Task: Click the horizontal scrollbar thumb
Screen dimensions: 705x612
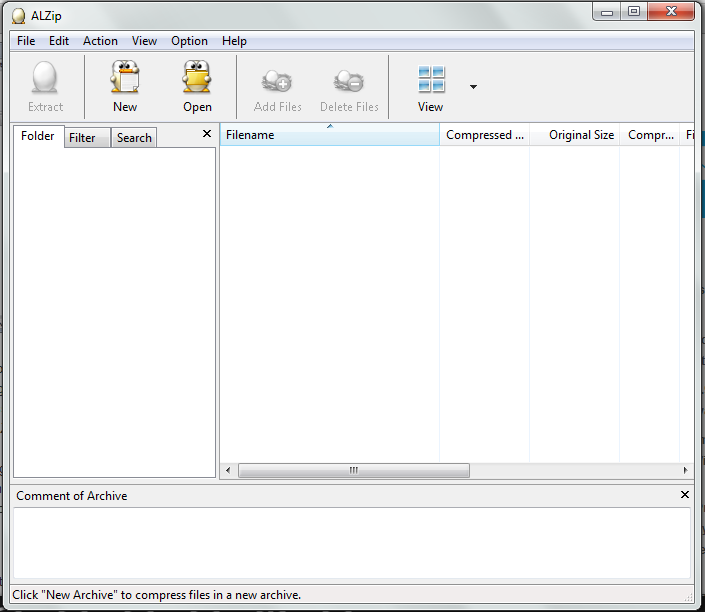Action: point(354,470)
